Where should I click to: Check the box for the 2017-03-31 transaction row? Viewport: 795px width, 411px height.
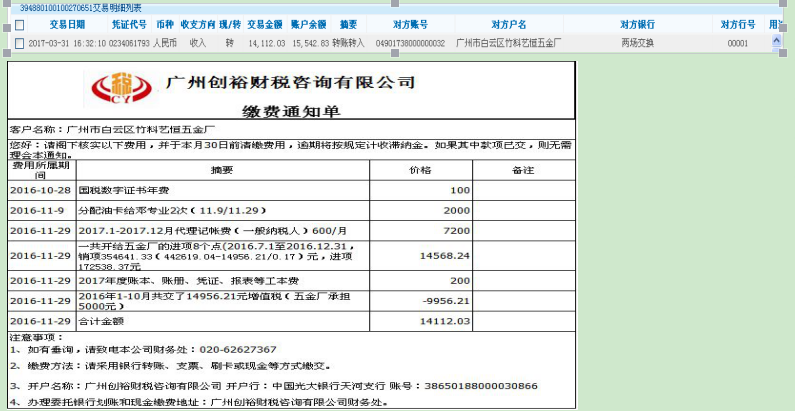pyautogui.click(x=19, y=44)
